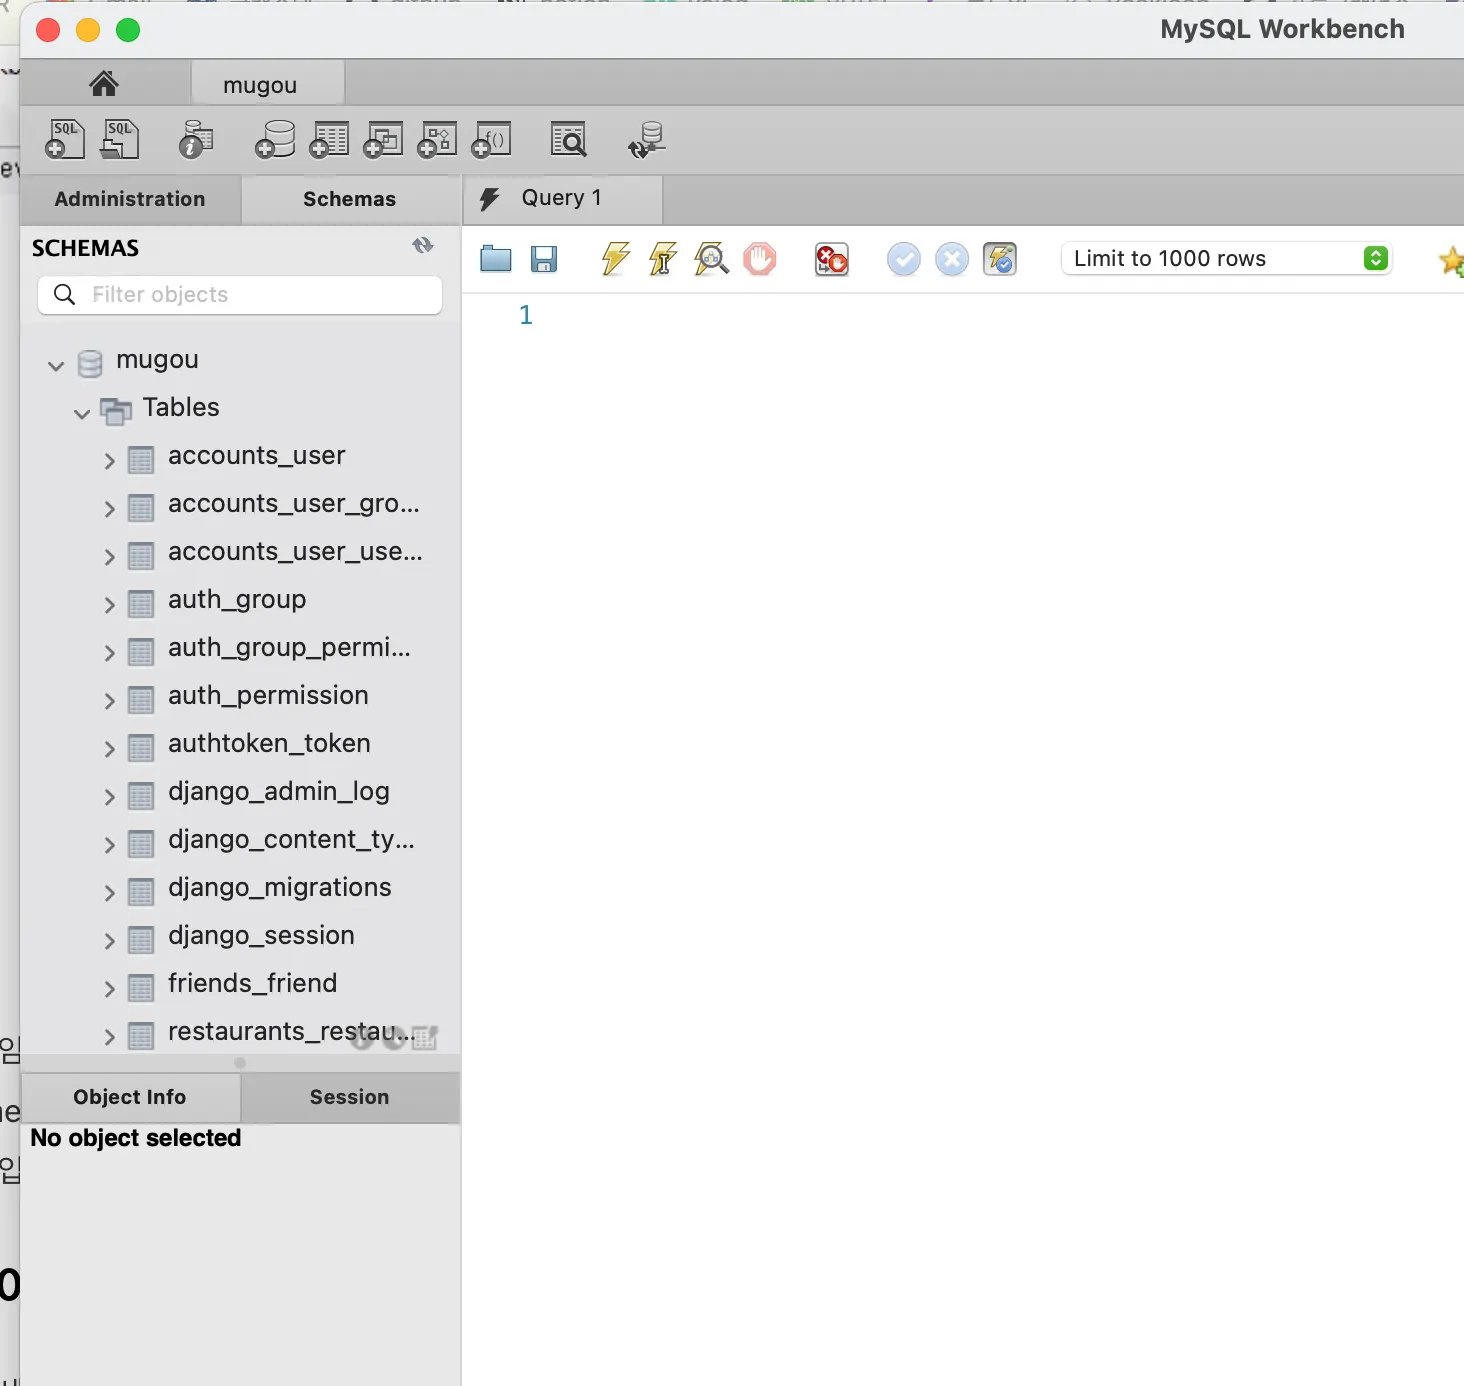Expand the auth_permission table
This screenshot has width=1464, height=1386.
coord(110,701)
